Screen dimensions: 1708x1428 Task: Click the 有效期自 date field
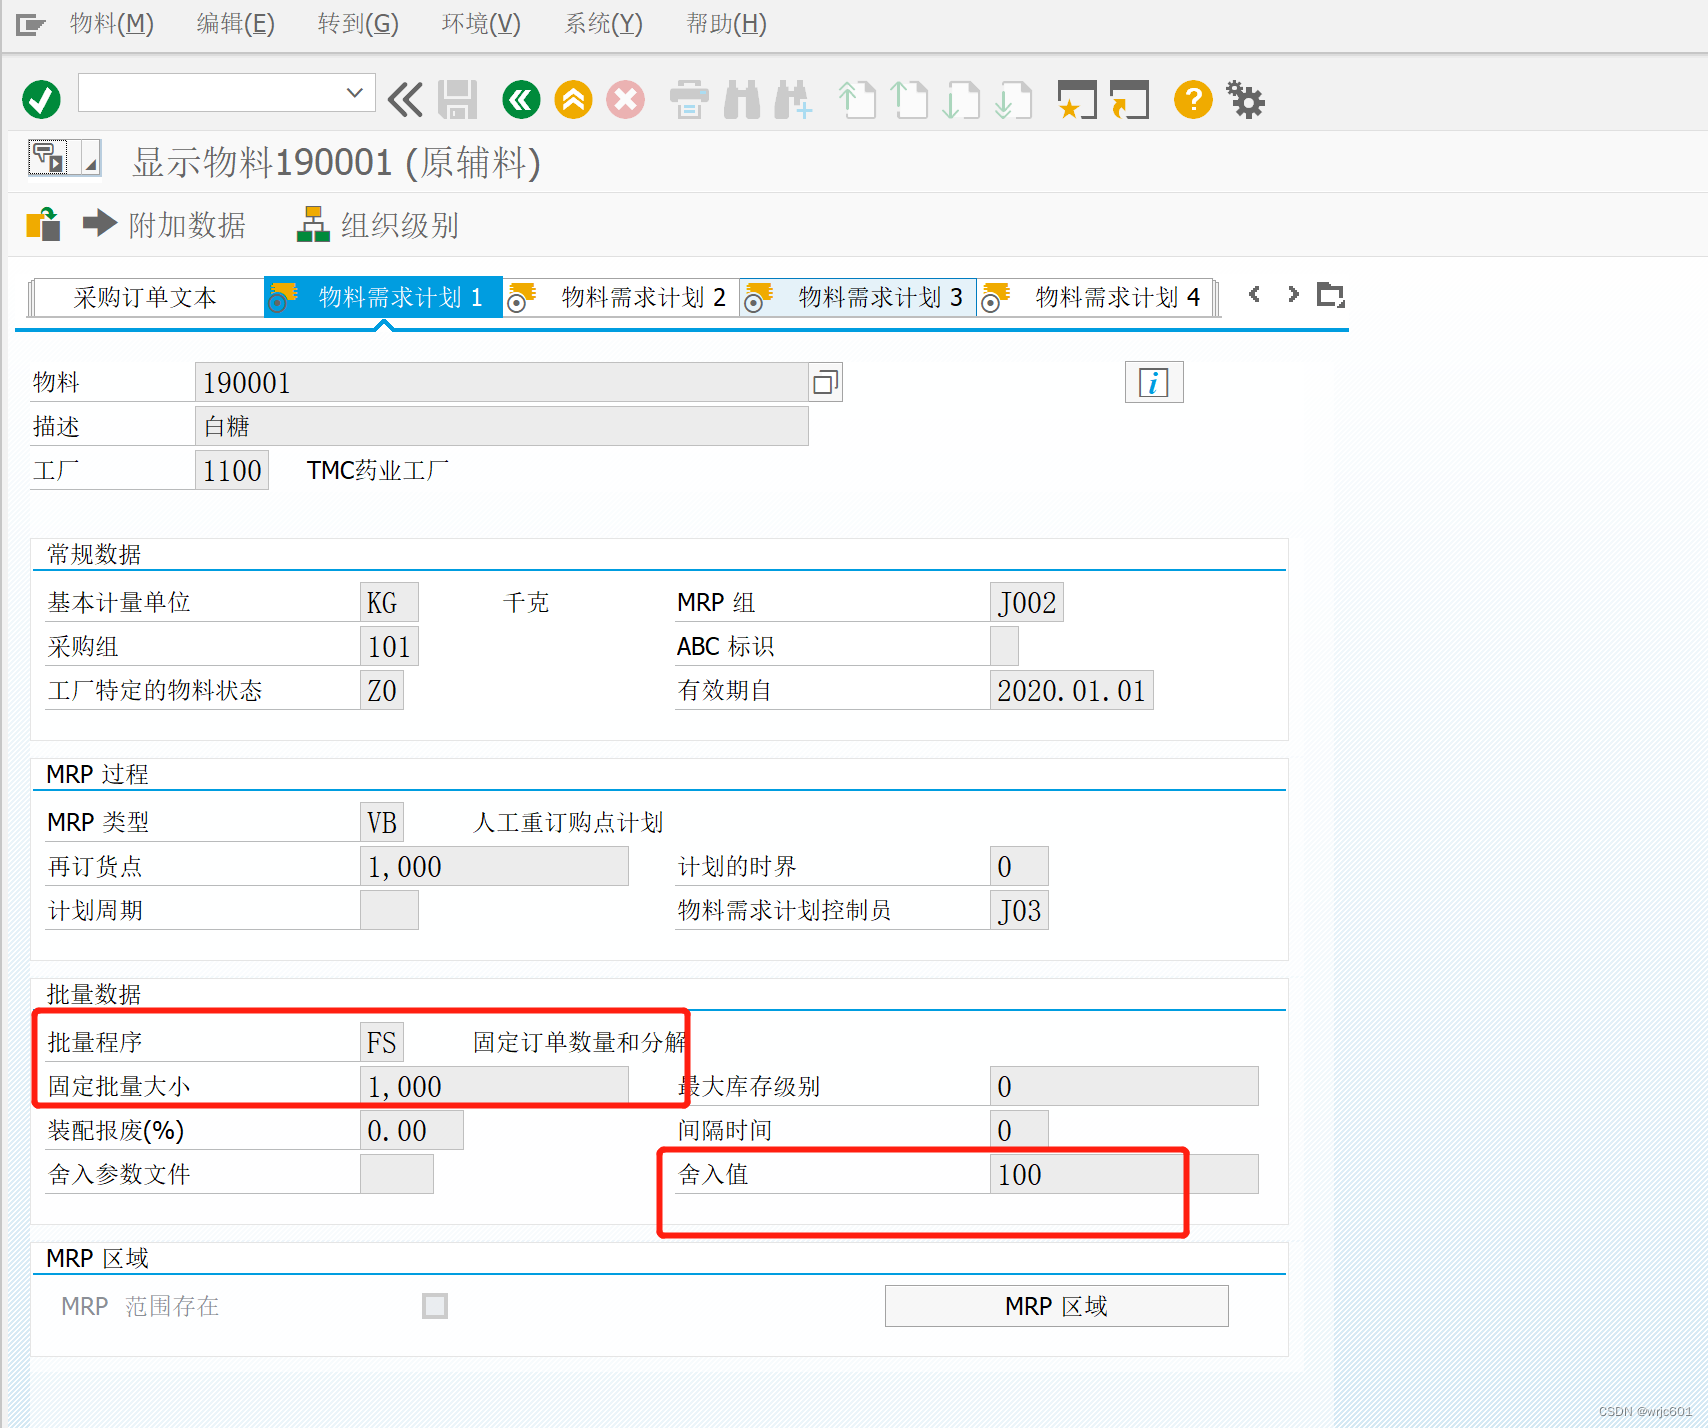[x=1071, y=690]
